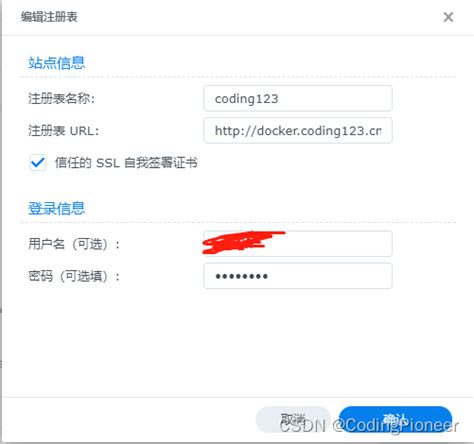
Task: Click the 编辑注册表 dialog title
Action: [49, 17]
